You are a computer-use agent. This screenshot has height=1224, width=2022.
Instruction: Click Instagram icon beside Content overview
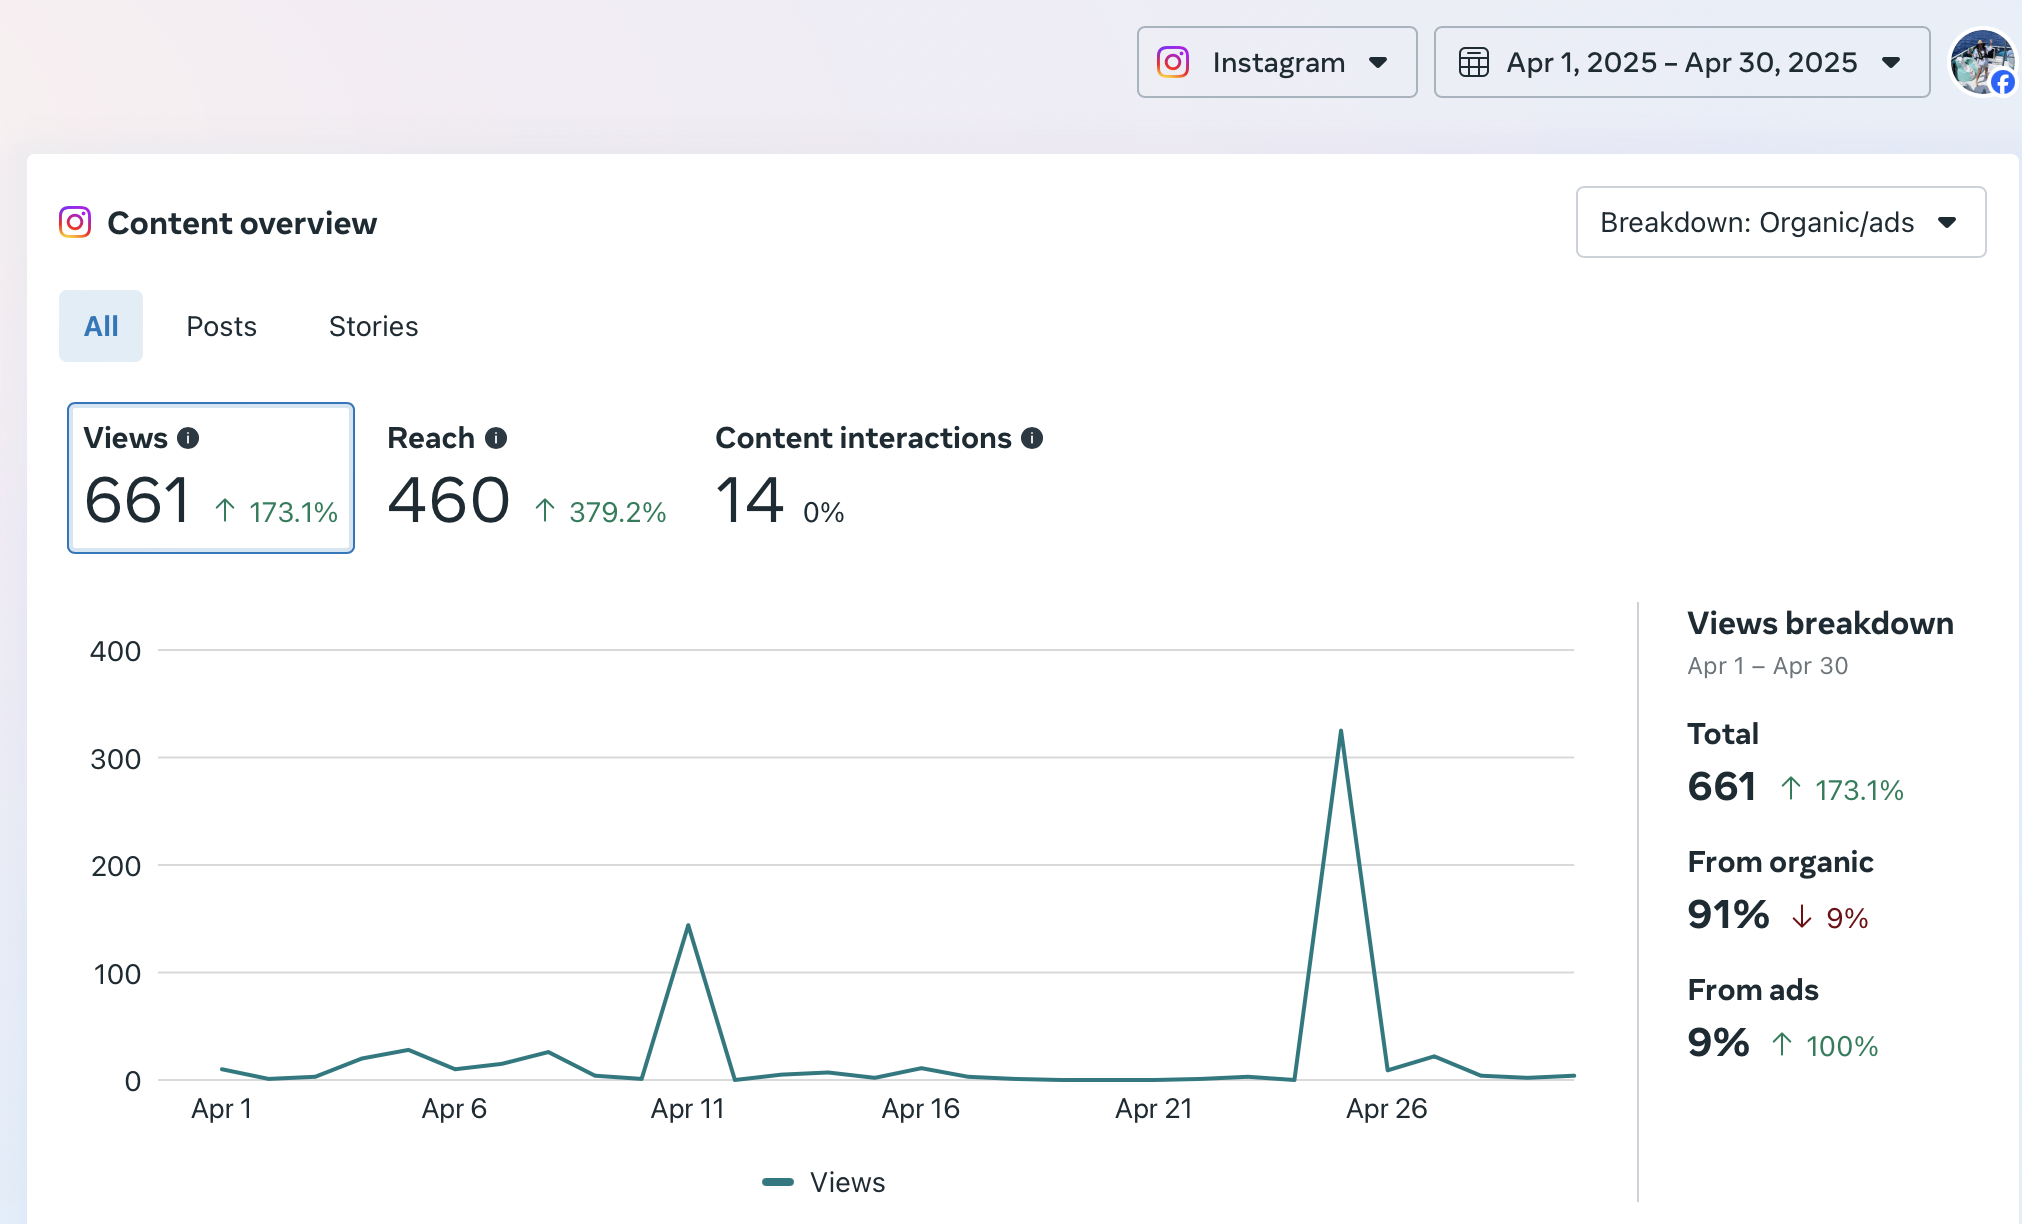click(75, 222)
